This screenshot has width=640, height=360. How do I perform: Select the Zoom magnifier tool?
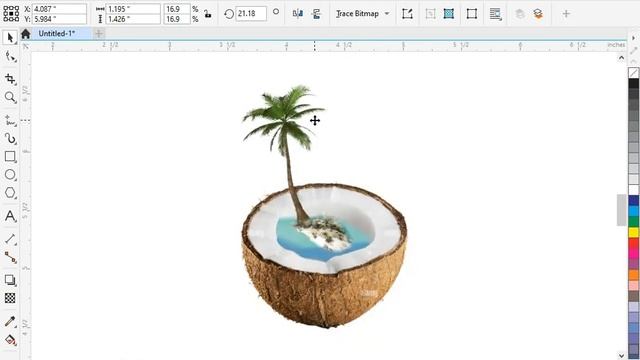[10, 97]
